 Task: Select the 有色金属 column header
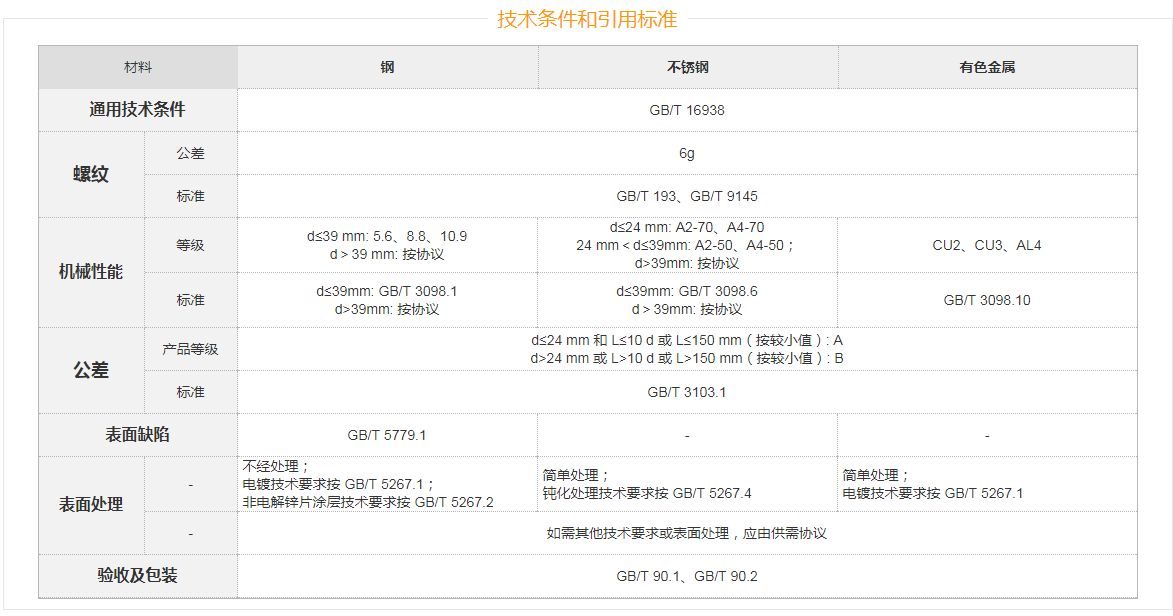987,67
